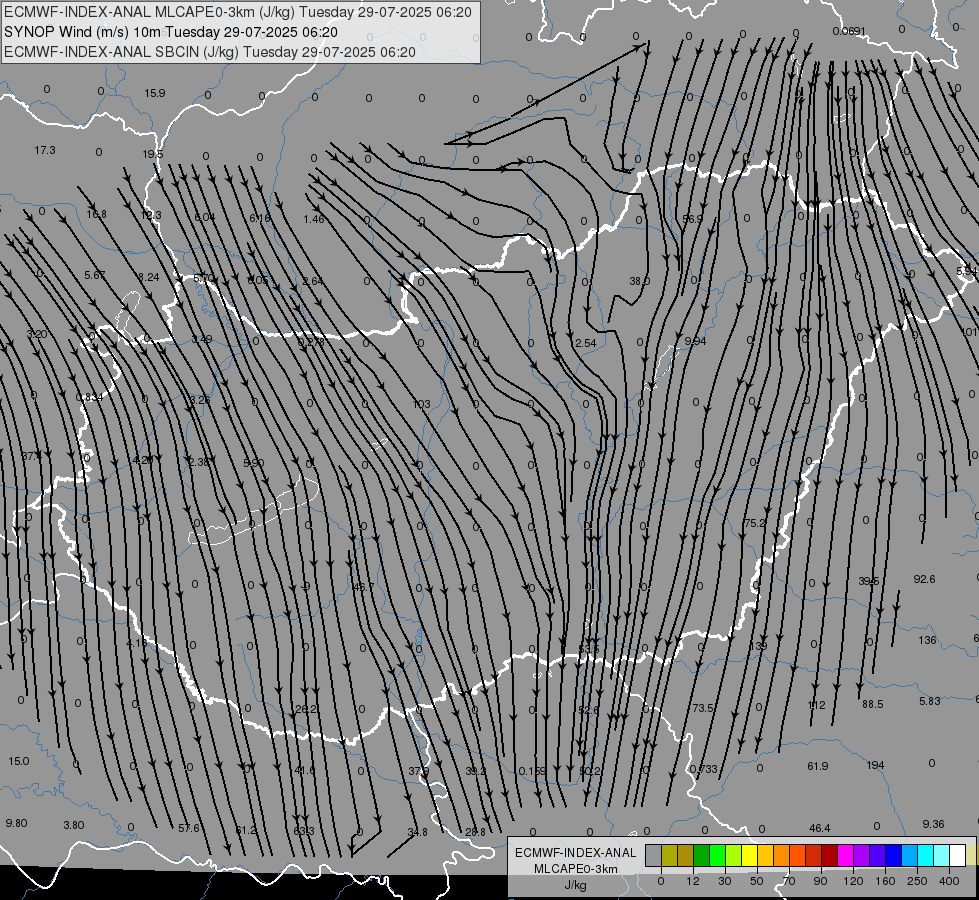Click the map value '61.9'
The image size is (979, 900).
click(818, 766)
